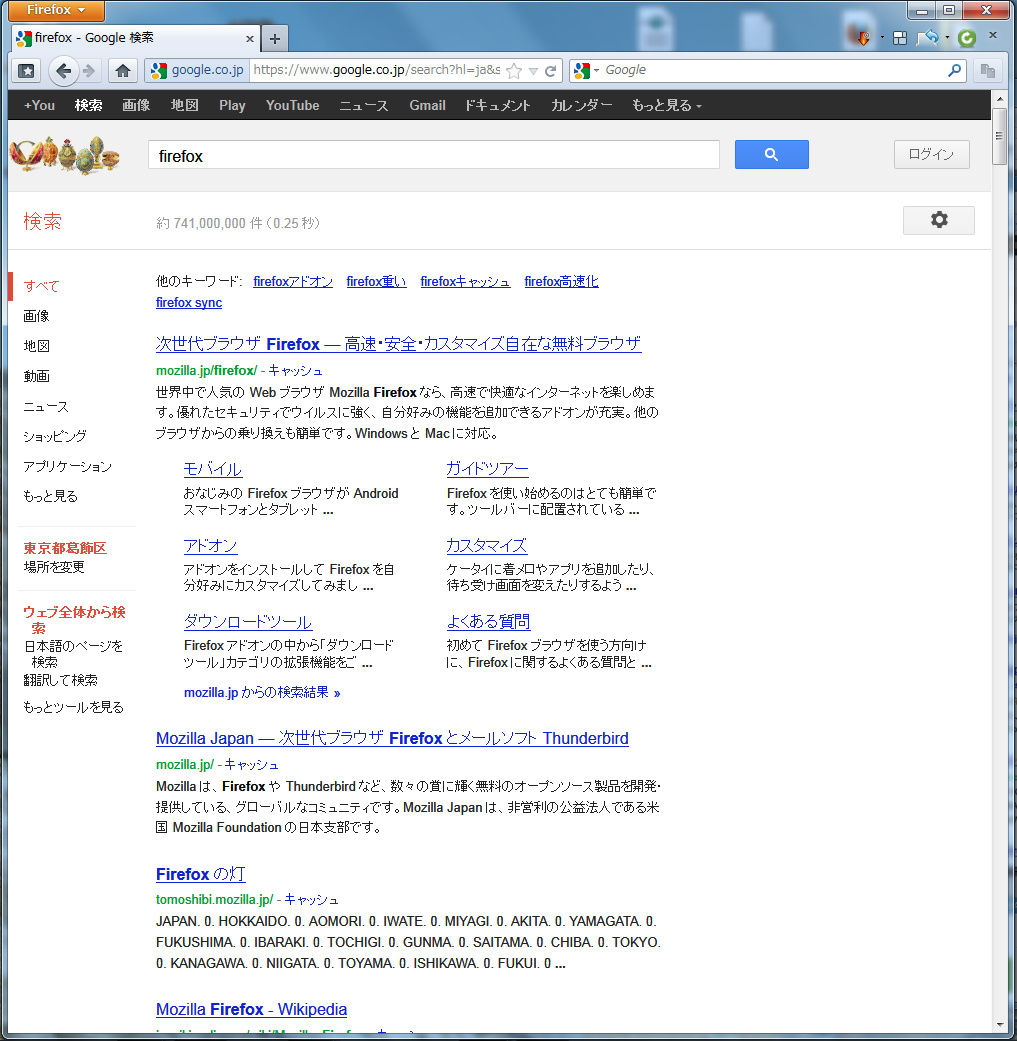Expand もっとツールを見る in sidebar

74,708
